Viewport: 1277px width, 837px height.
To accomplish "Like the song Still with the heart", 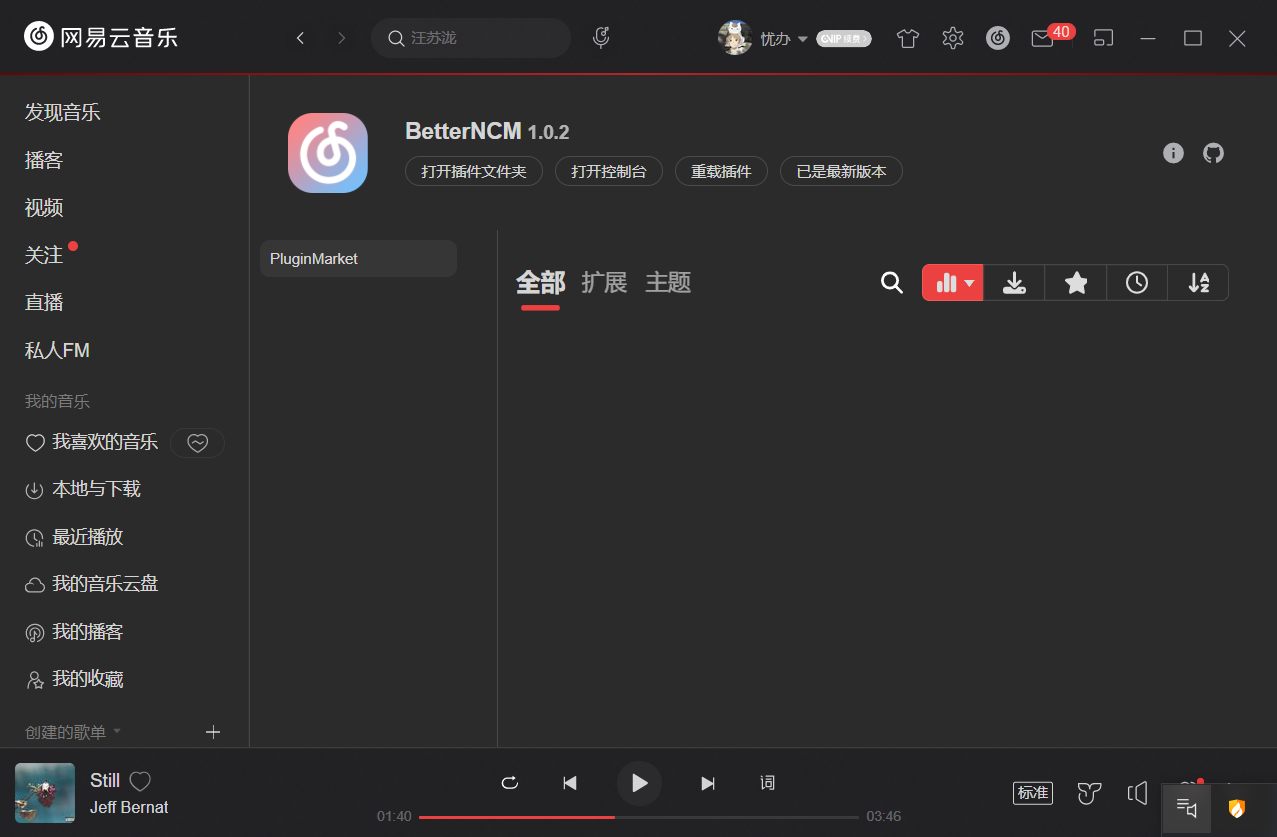I will (140, 781).
